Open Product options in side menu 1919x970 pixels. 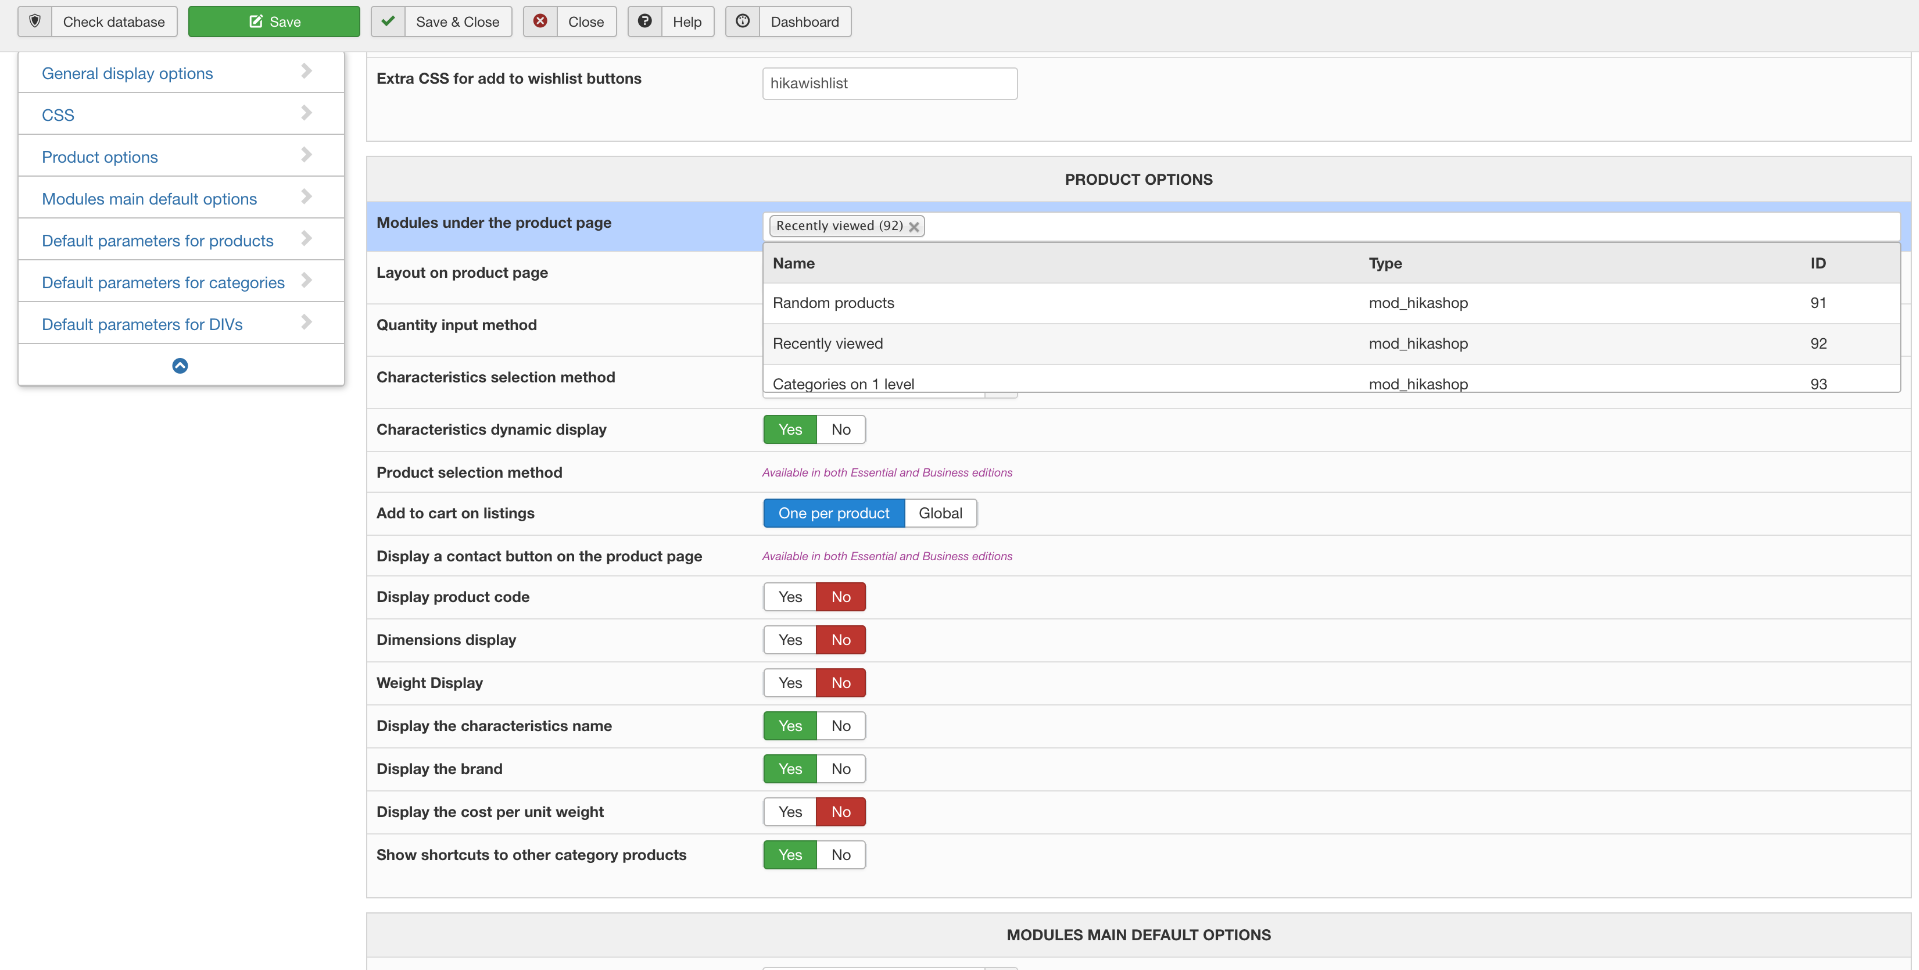pyautogui.click(x=100, y=157)
